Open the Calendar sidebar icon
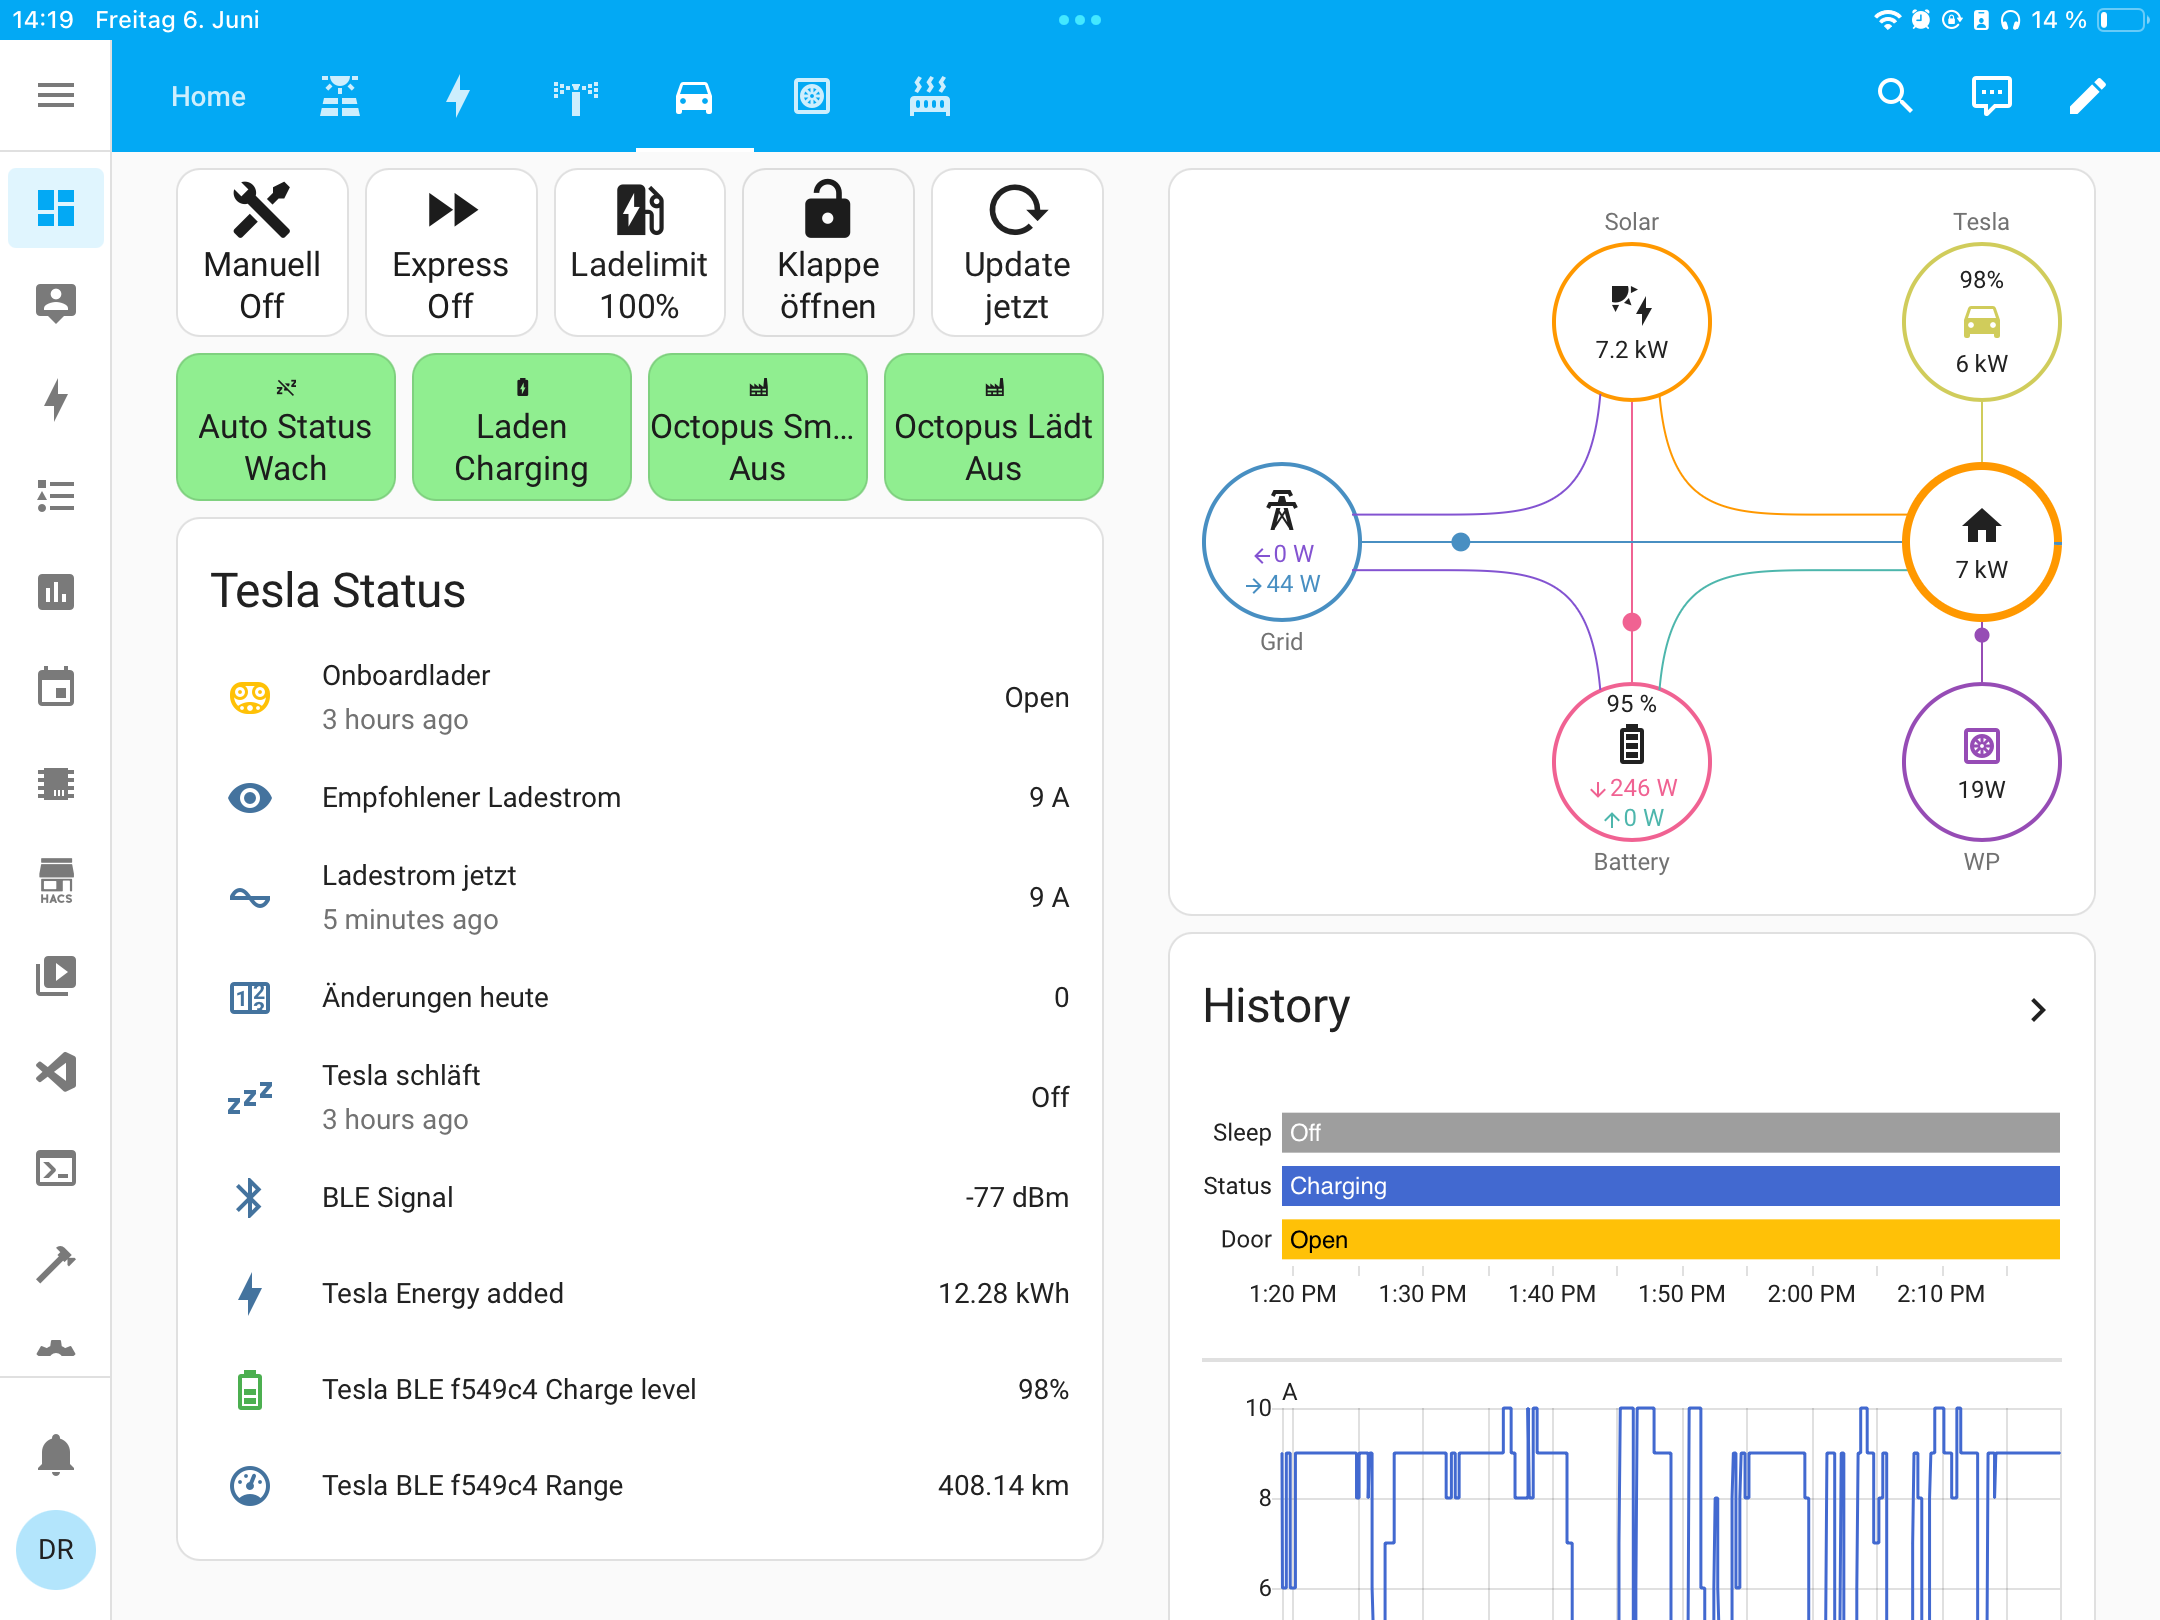The height and width of the screenshot is (1620, 2160). pyautogui.click(x=56, y=688)
